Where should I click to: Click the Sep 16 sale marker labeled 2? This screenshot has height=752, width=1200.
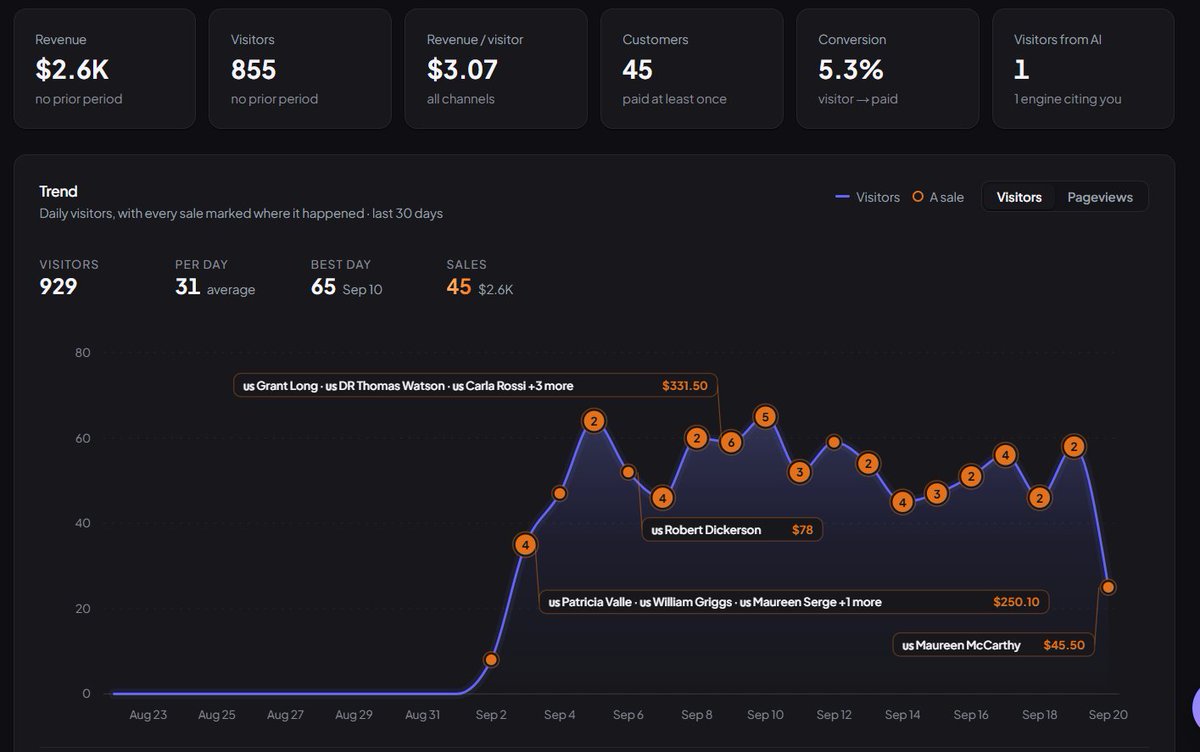(971, 476)
